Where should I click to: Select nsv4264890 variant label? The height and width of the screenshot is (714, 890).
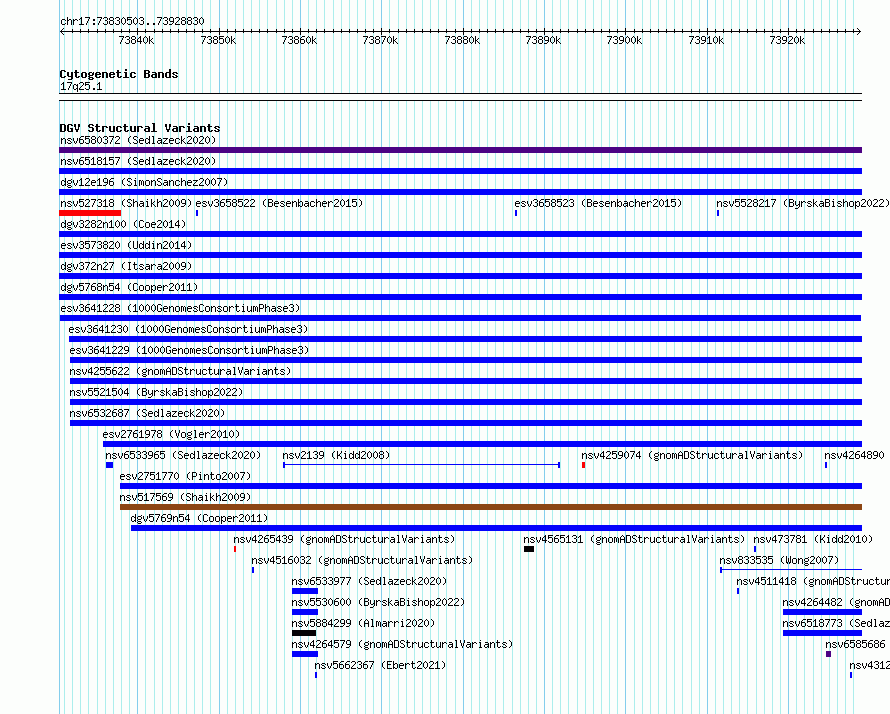click(x=854, y=455)
